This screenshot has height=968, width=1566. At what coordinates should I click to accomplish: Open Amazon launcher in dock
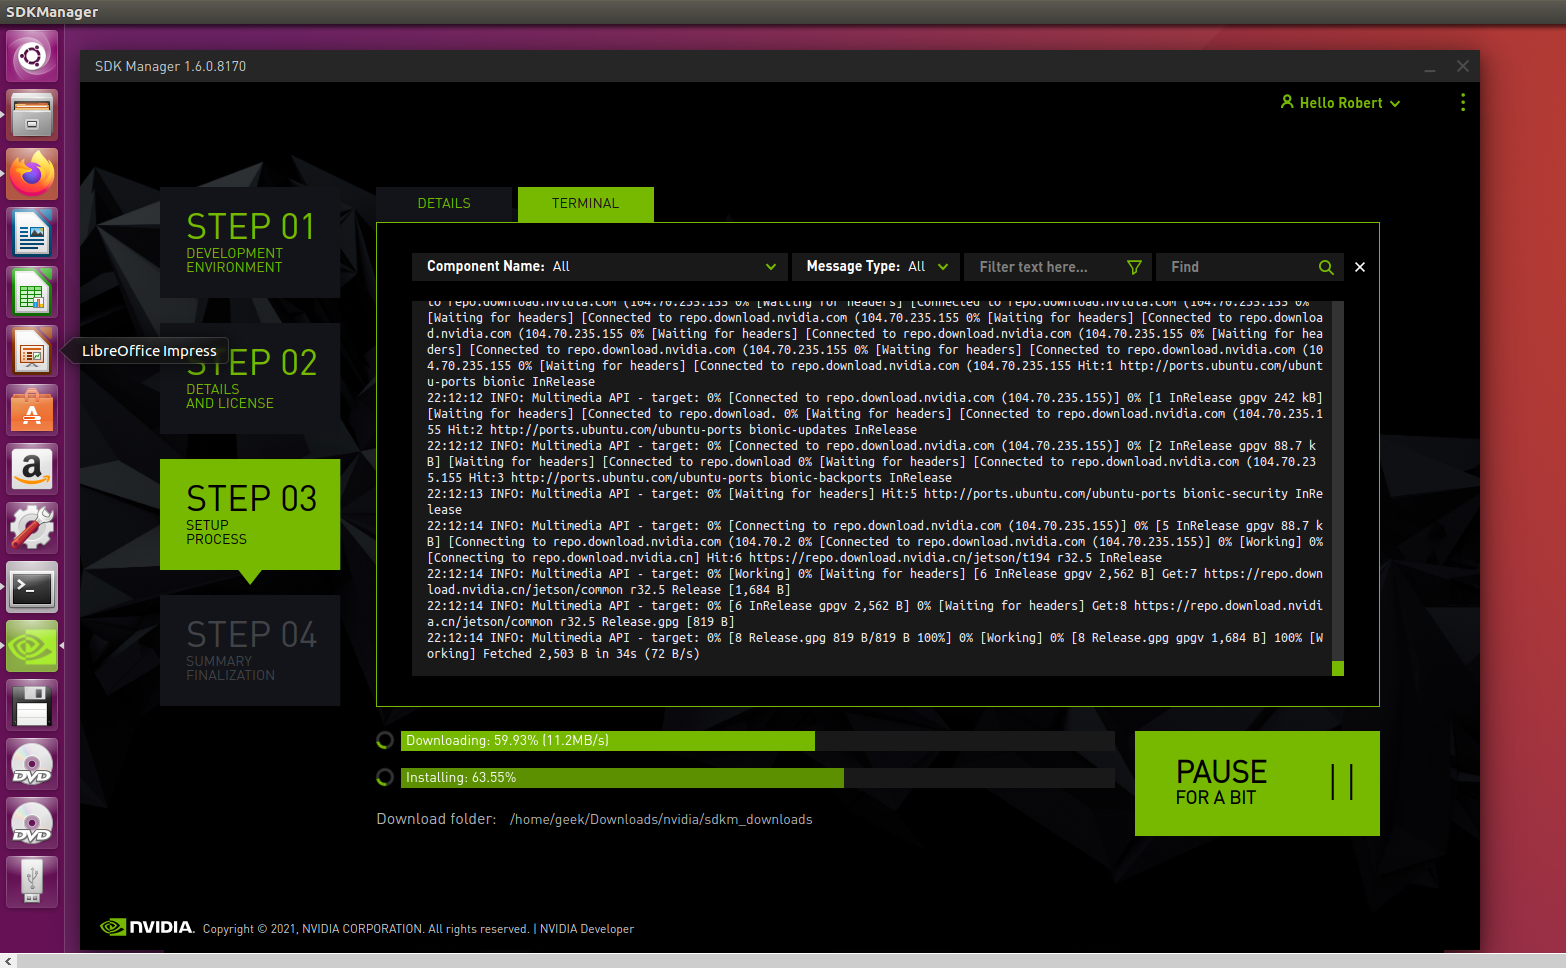[x=32, y=469]
